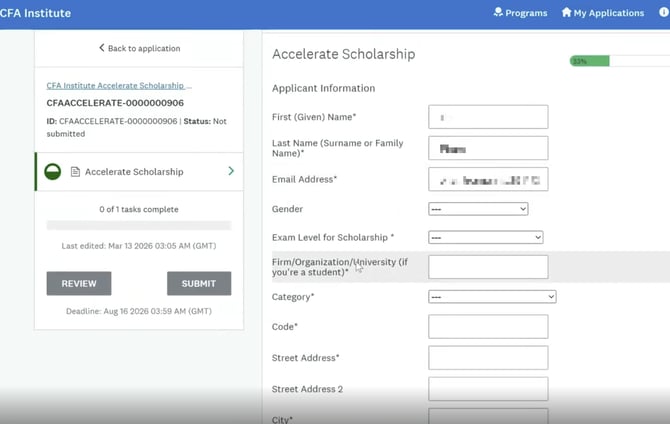Open the Category dropdown
The image size is (670, 424).
491,297
